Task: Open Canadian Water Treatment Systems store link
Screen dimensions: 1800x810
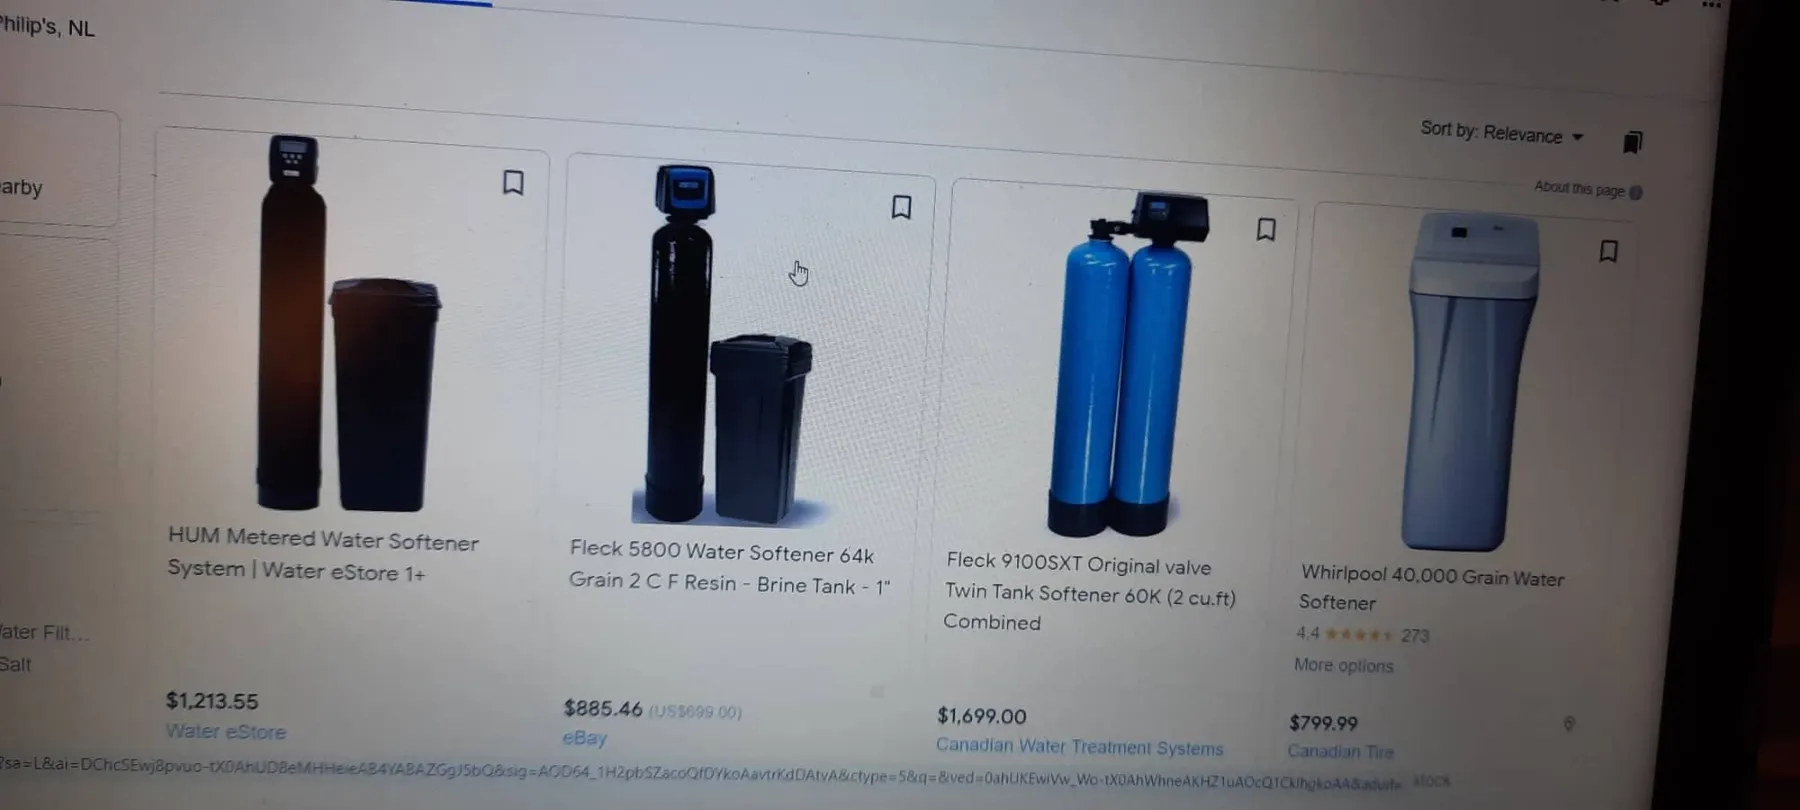Action: click(1080, 746)
